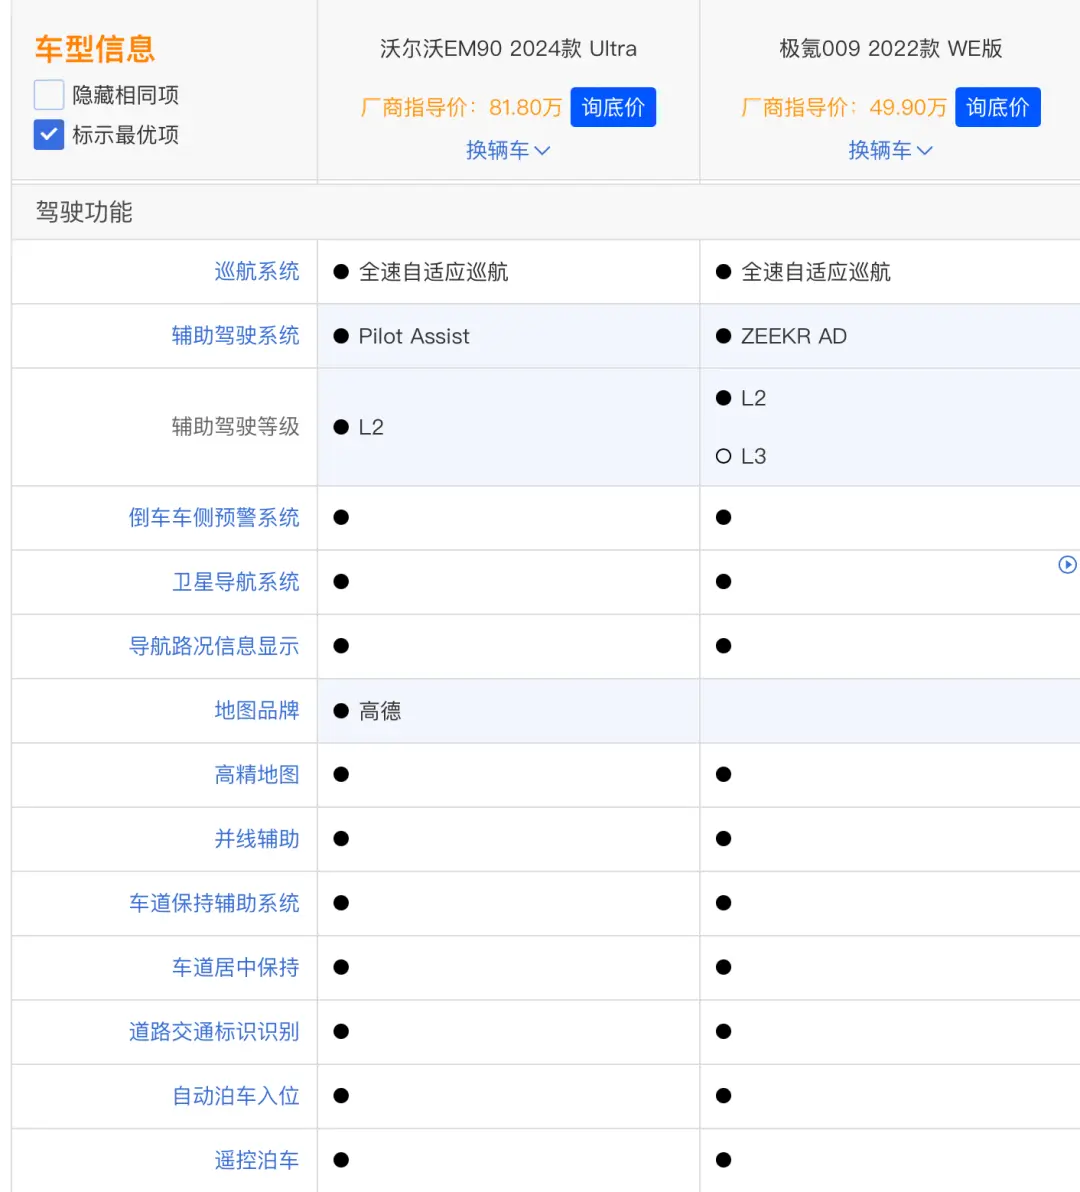Select the 沃尔沃EM90 2024款 Ultra title
Screen dimensions: 1080x1192
pos(508,49)
